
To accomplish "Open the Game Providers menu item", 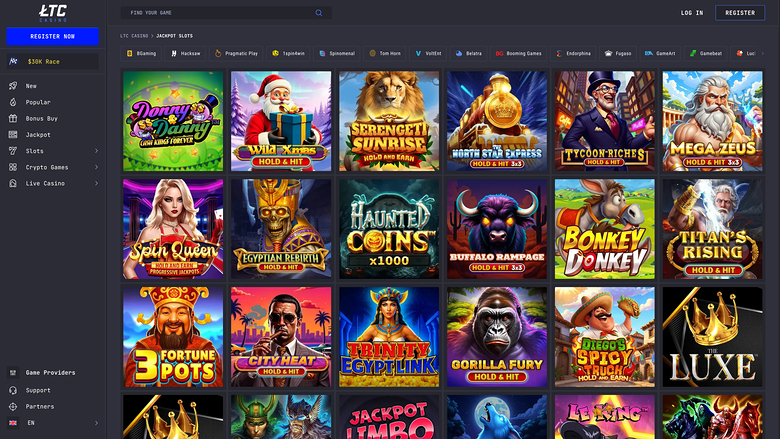I will (x=53, y=372).
